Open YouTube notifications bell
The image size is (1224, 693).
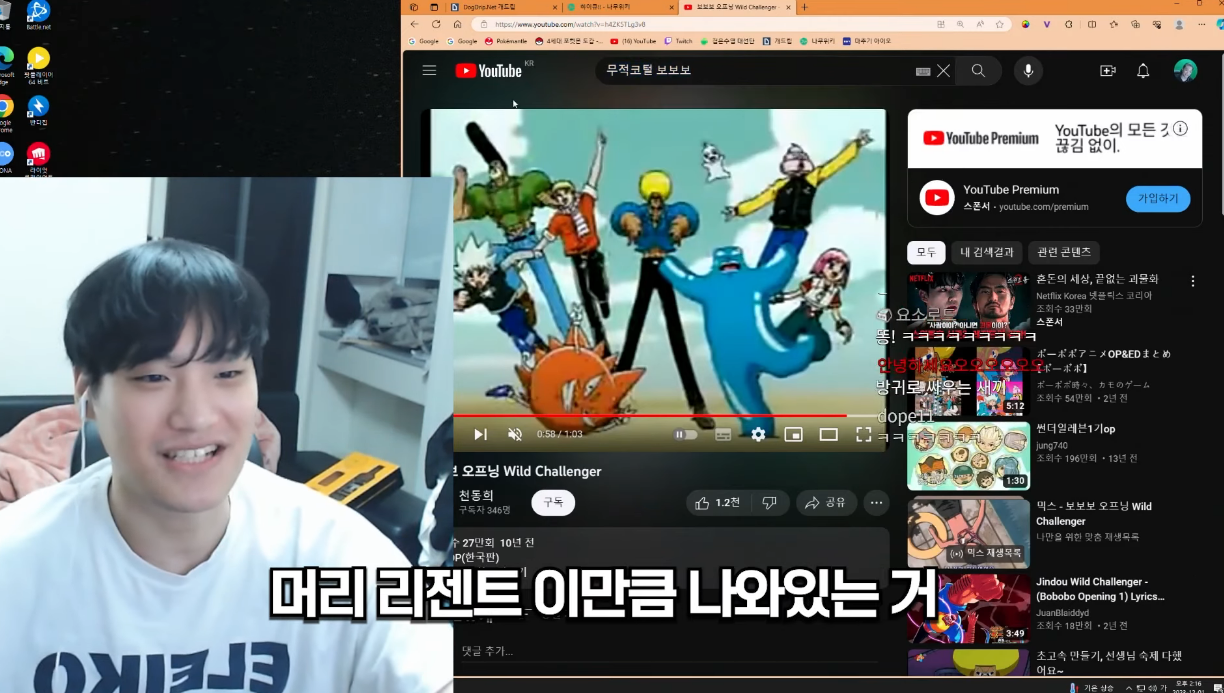point(1143,71)
